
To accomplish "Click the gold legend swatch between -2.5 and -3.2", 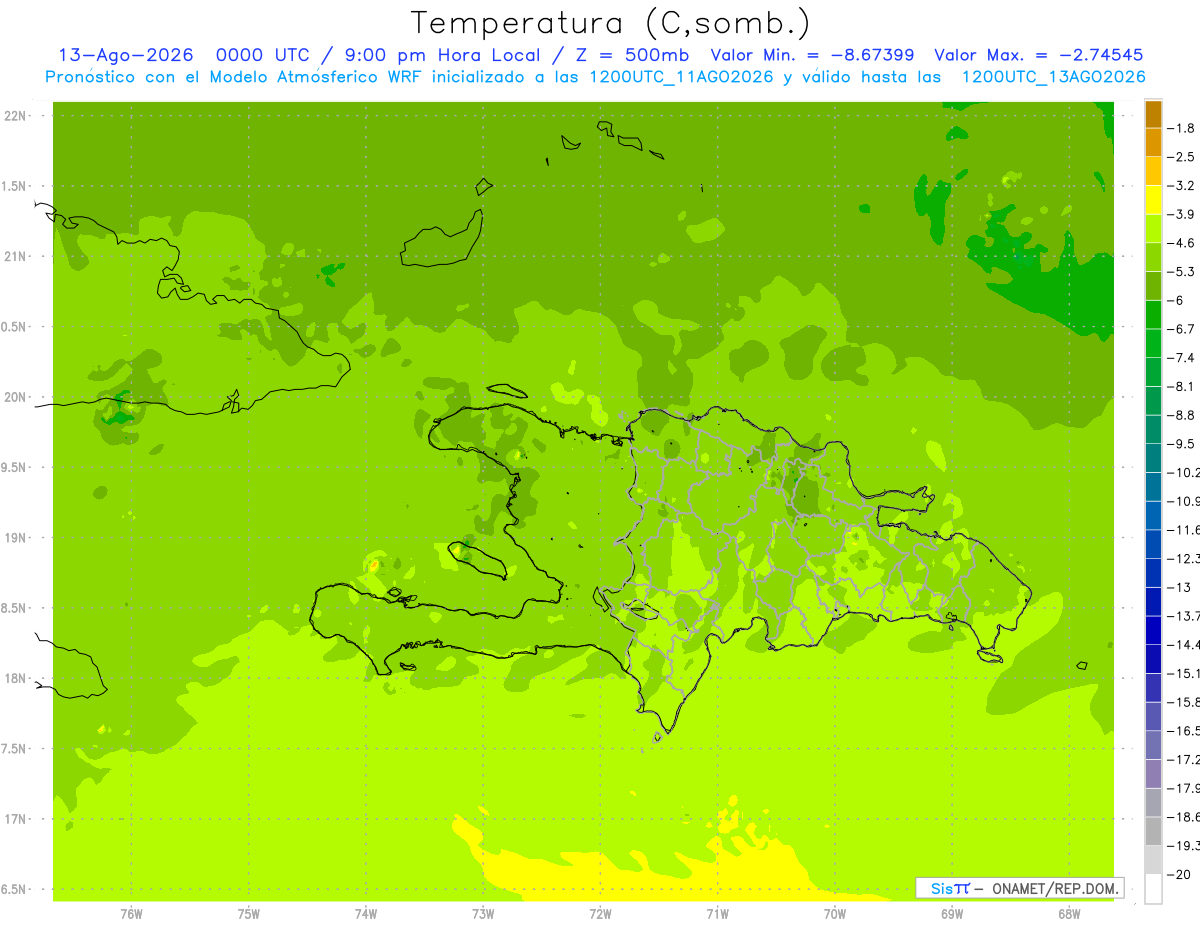I will (x=1153, y=171).
